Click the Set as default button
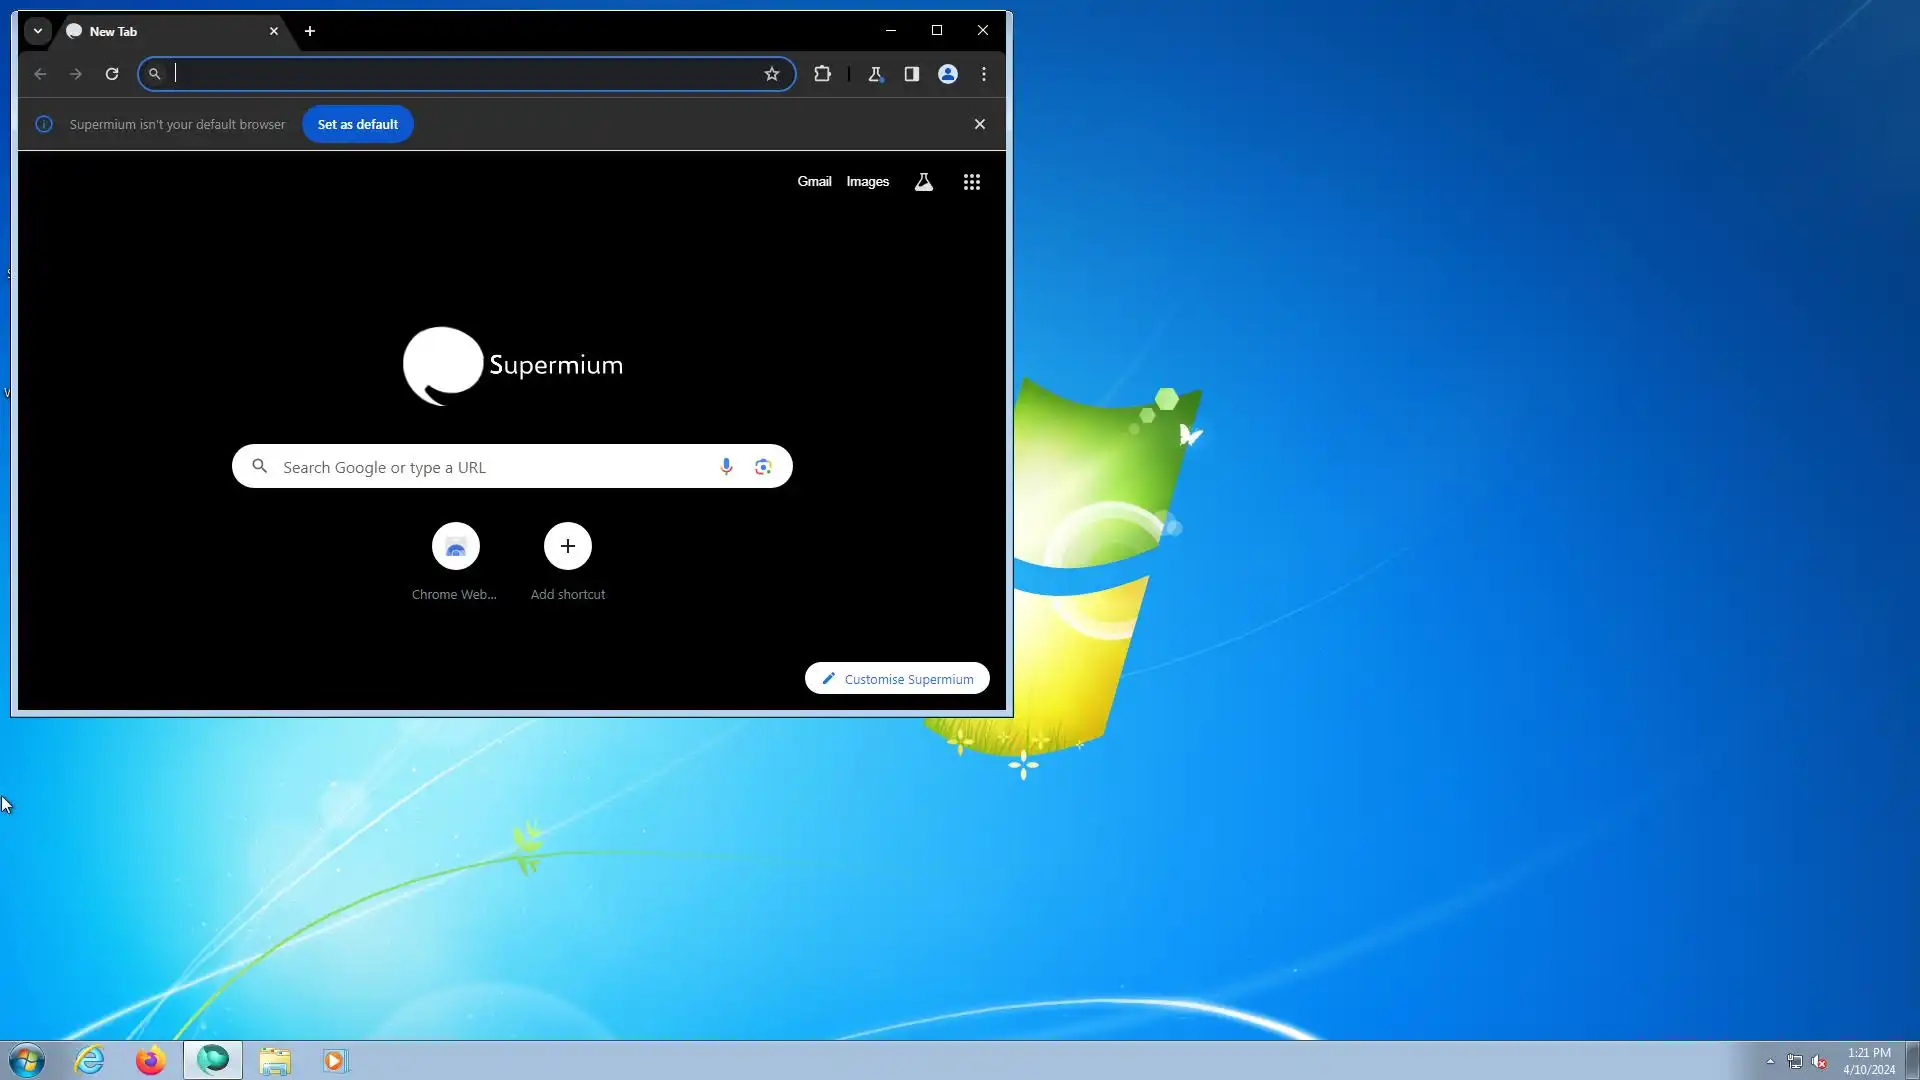The image size is (1920, 1080). tap(357, 124)
